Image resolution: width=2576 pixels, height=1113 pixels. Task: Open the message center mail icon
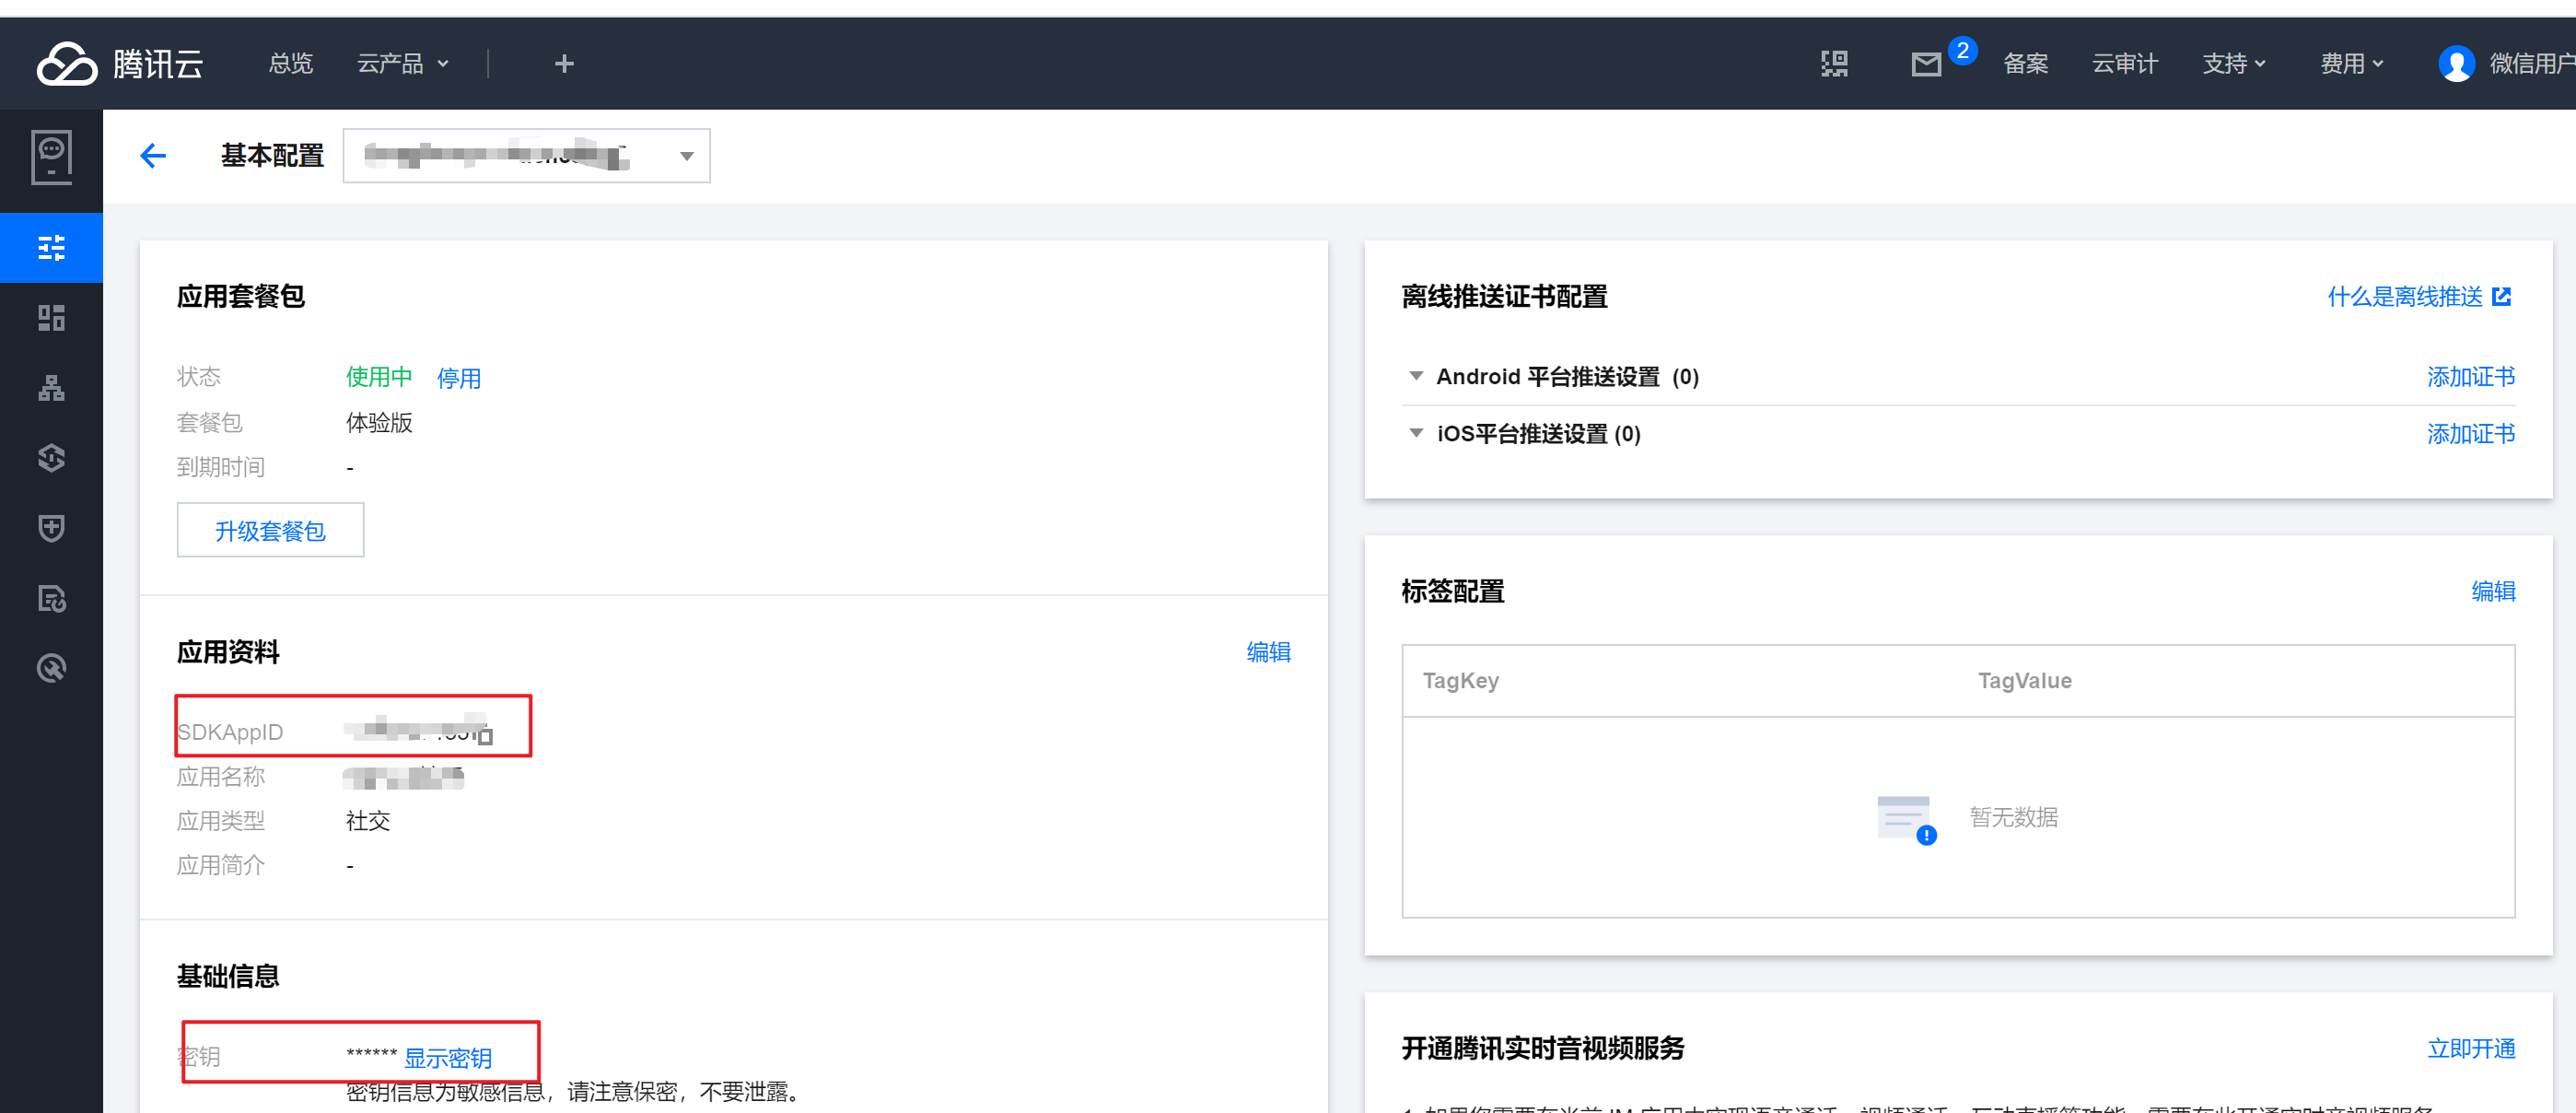coord(1926,64)
